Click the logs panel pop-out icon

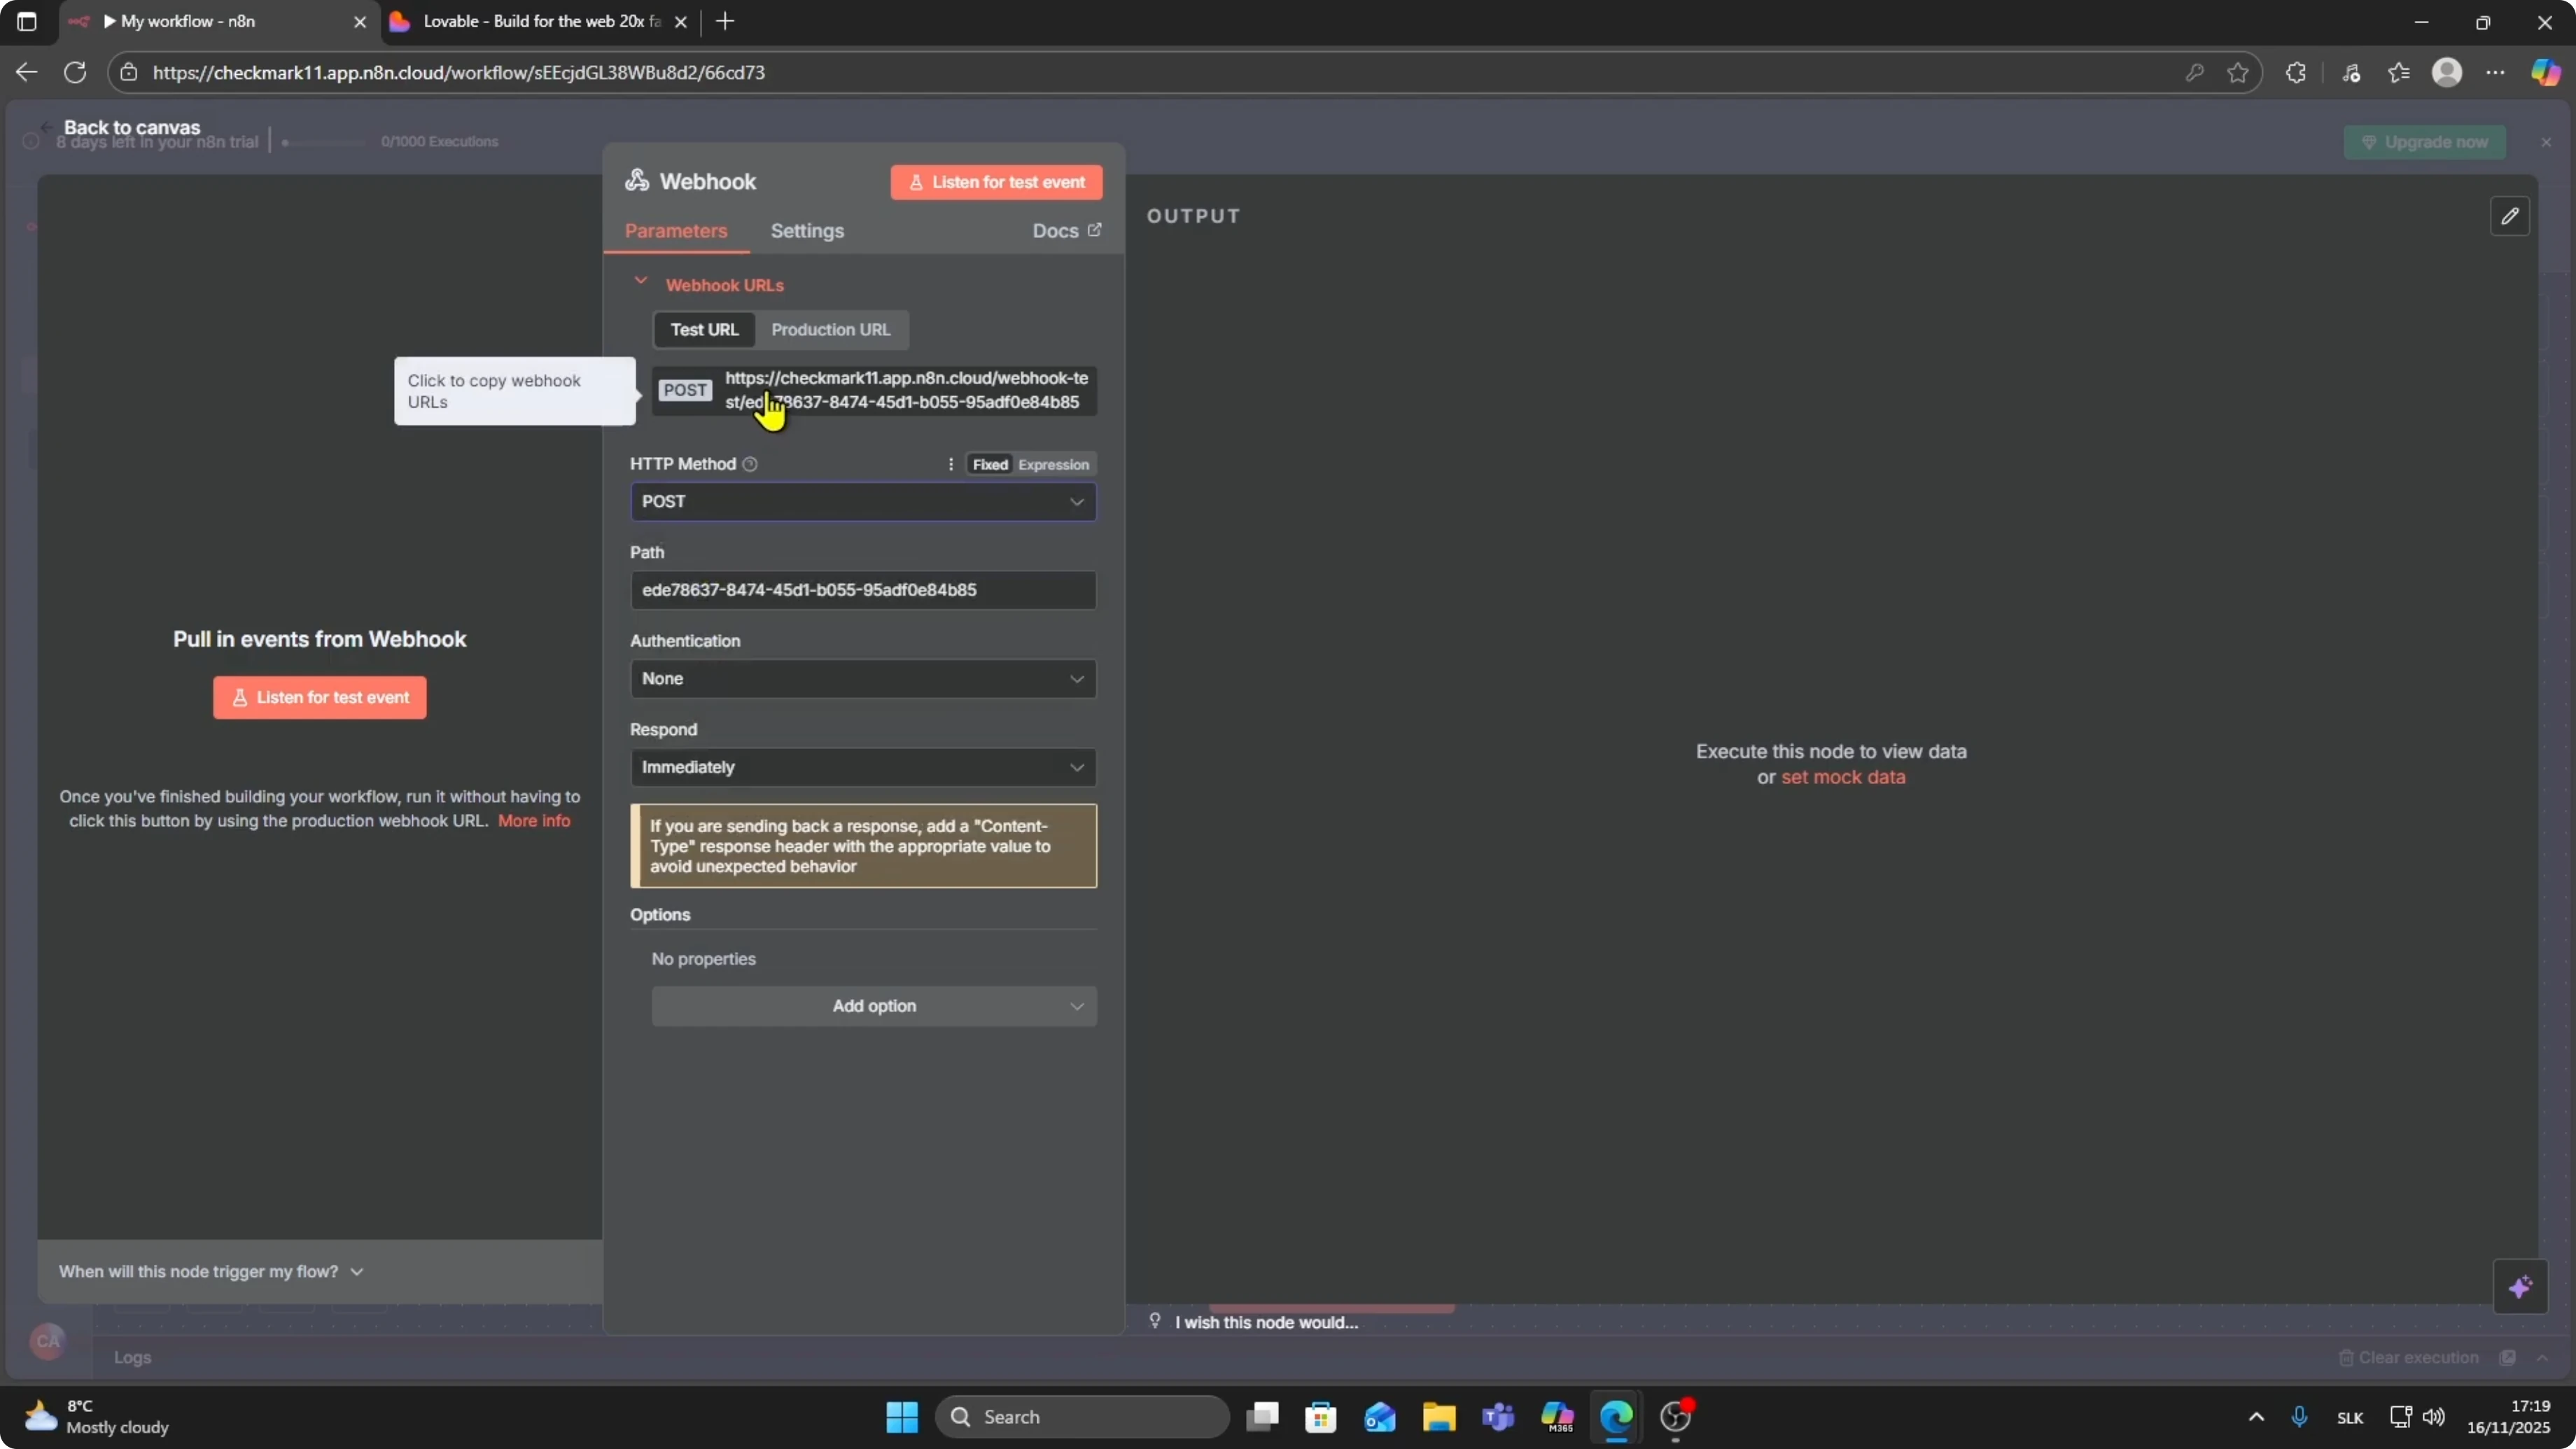pyautogui.click(x=2508, y=1357)
